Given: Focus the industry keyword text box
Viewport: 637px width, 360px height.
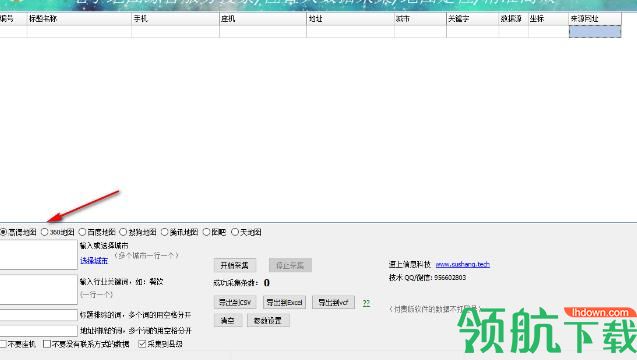Looking at the screenshot, I should 39,289.
